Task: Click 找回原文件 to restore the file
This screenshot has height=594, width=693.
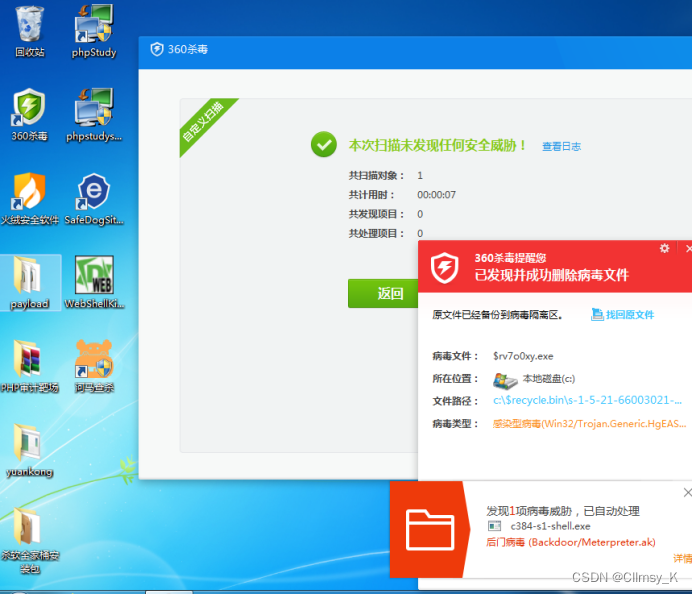Action: point(622,314)
